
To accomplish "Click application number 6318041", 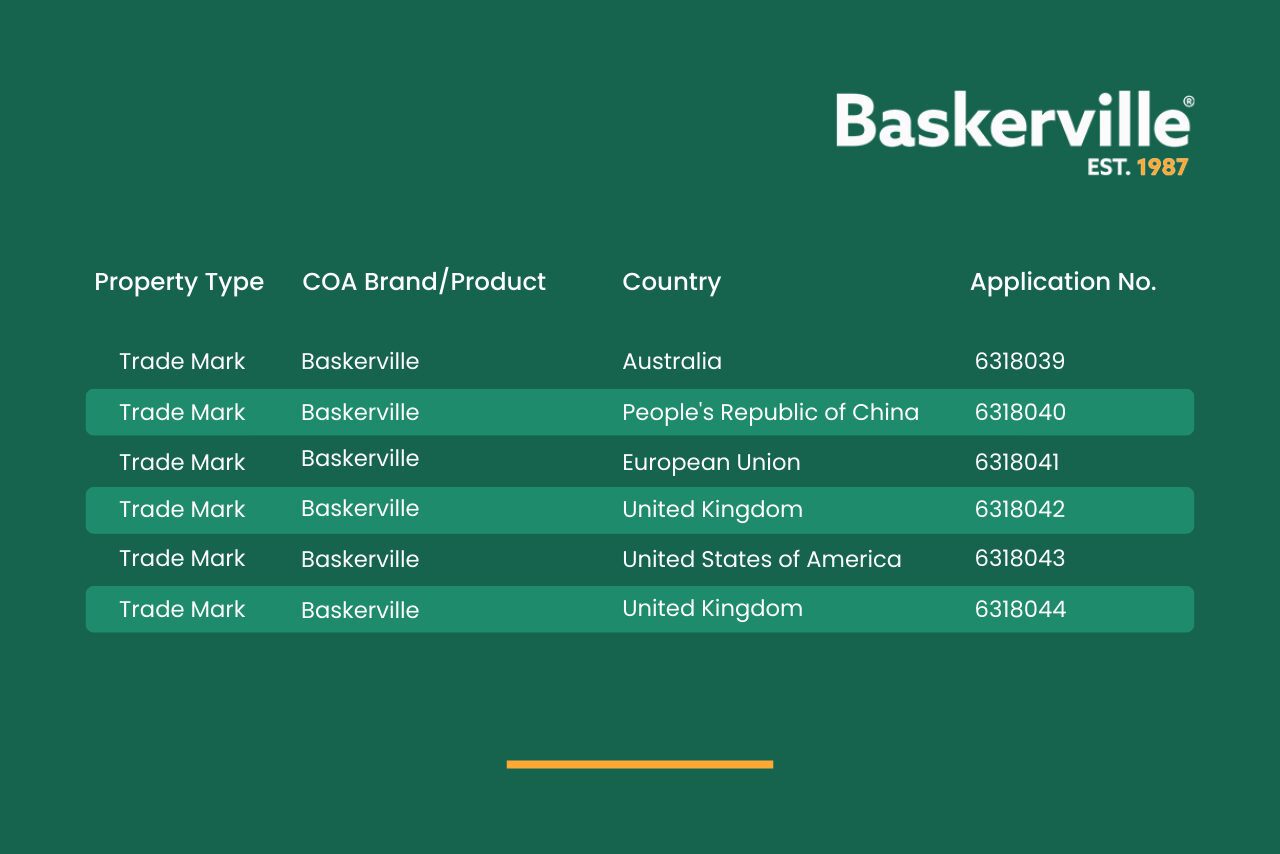I will pos(1017,462).
